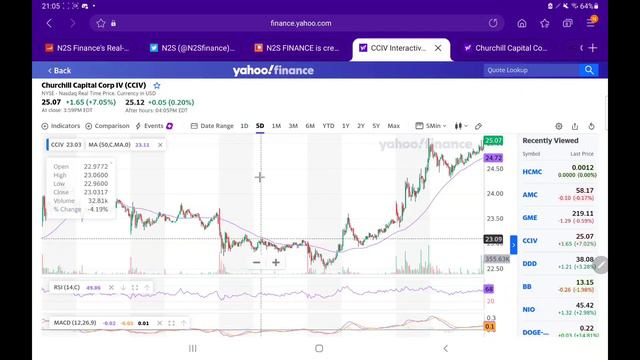Close the CCIV Interactive tab
Screen dimensions: 640x360
tap(438, 48)
